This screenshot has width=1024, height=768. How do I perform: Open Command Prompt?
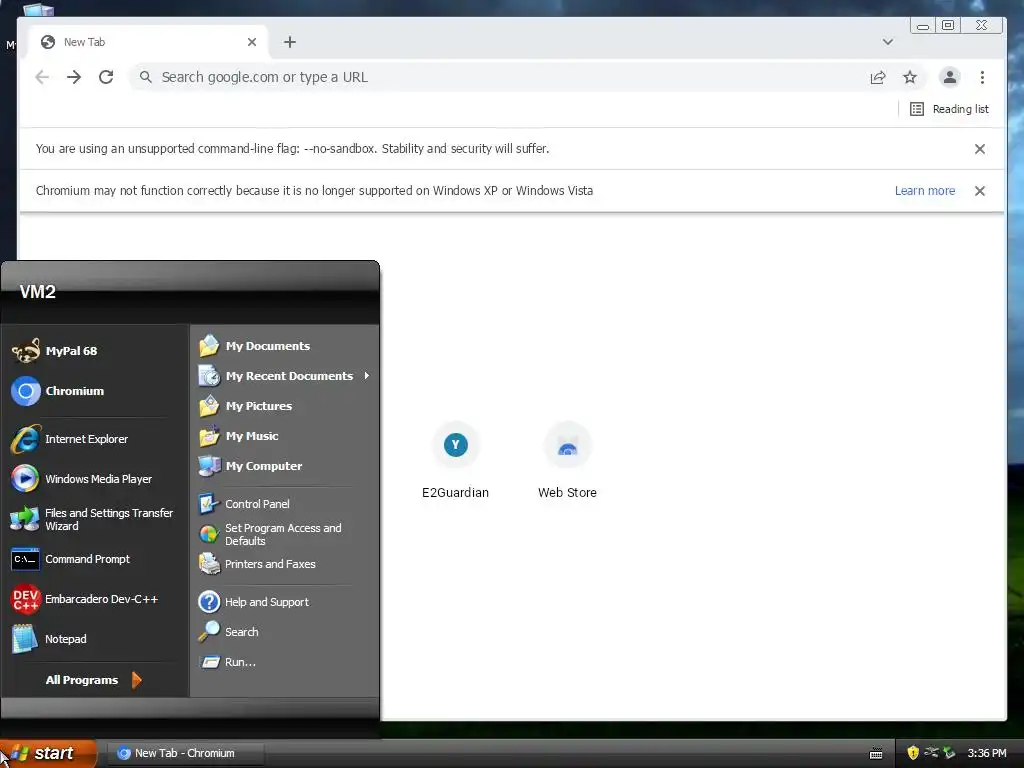pyautogui.click(x=95, y=559)
